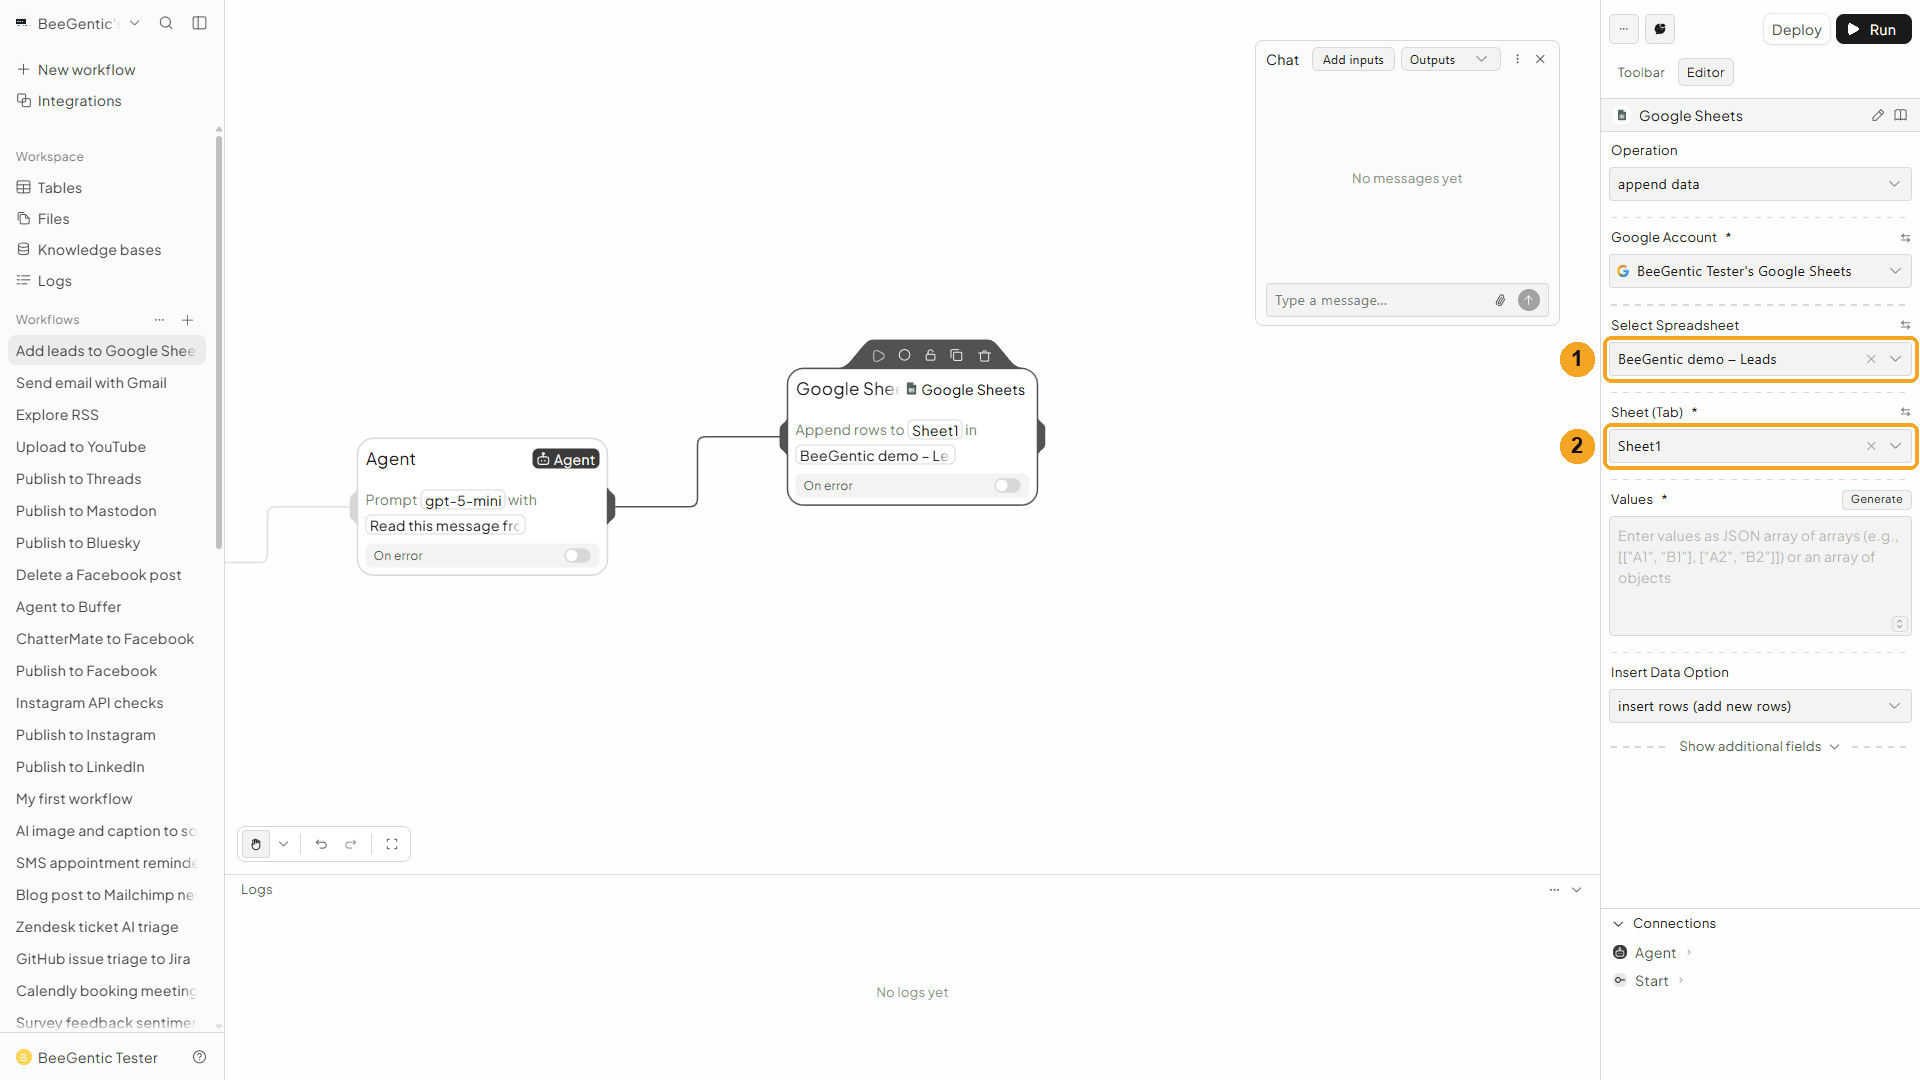Click the Add inputs button in chat
The height and width of the screenshot is (1080, 1920).
click(x=1353, y=60)
